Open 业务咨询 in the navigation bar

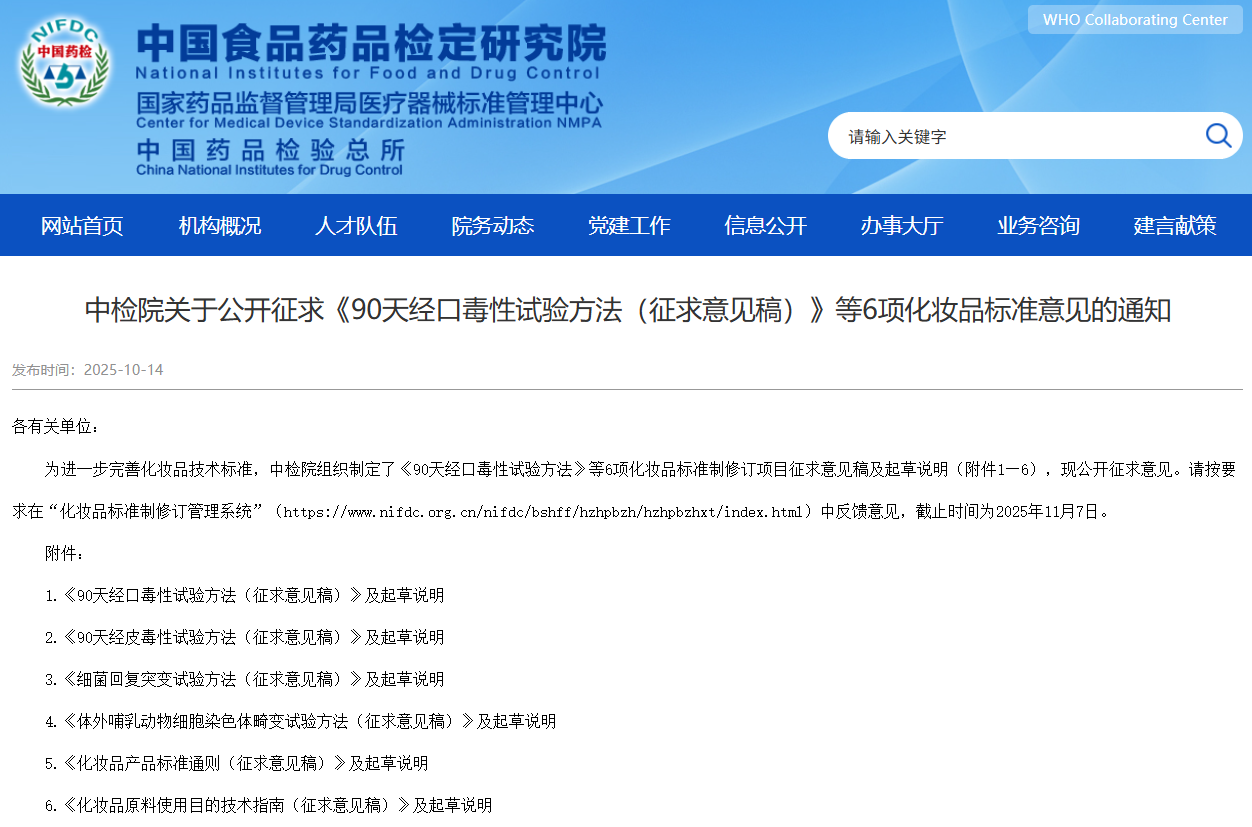click(1038, 226)
